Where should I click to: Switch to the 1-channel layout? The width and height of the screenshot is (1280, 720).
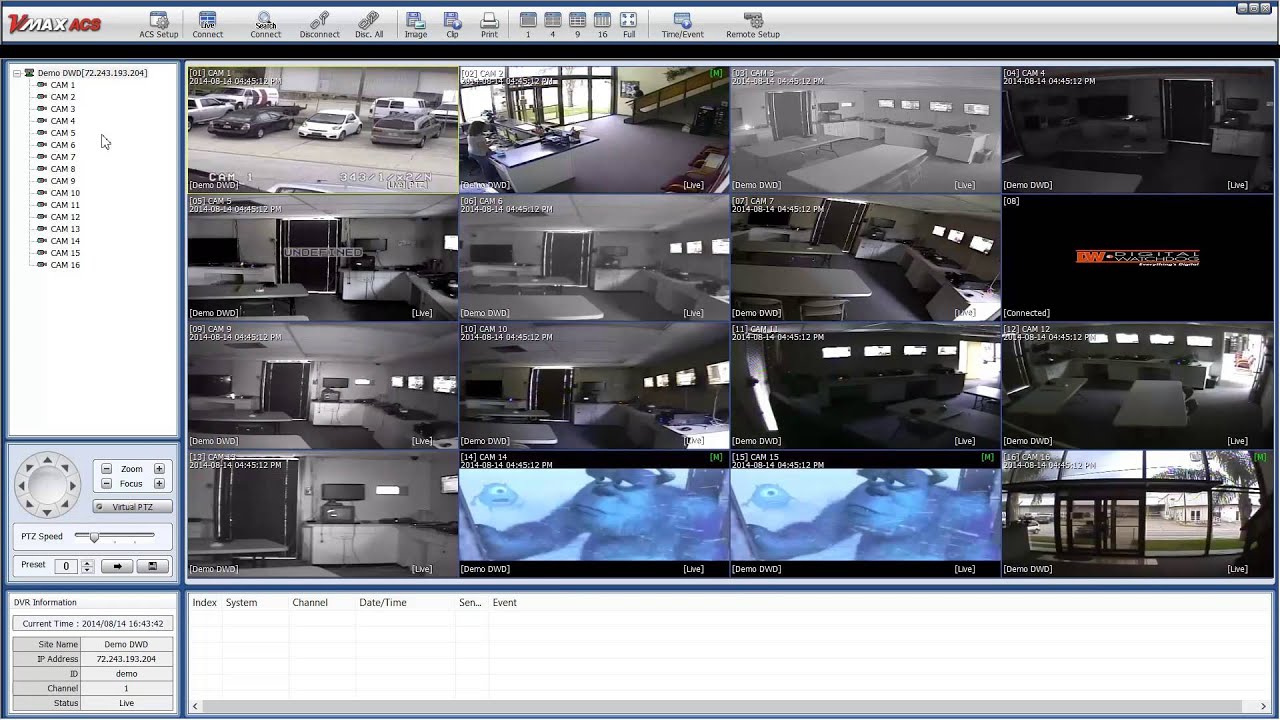click(528, 25)
